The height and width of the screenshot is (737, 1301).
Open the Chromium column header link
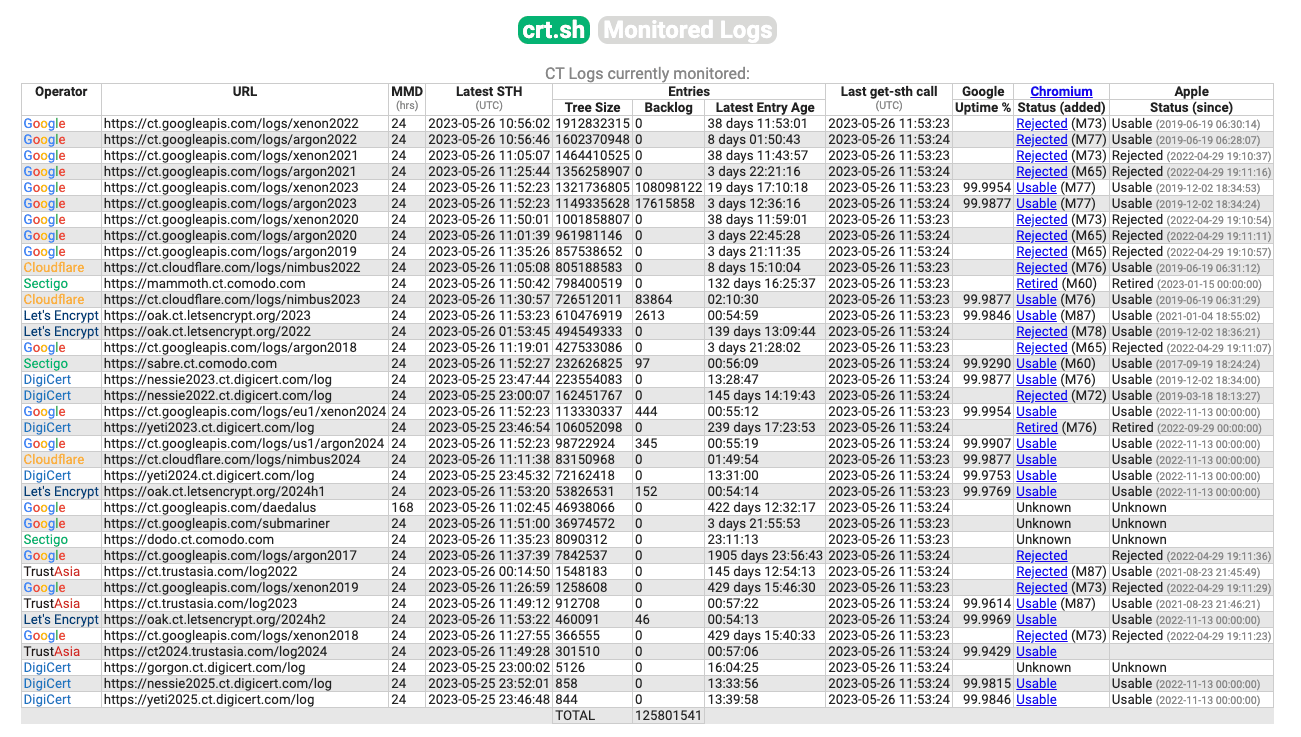pos(1061,91)
